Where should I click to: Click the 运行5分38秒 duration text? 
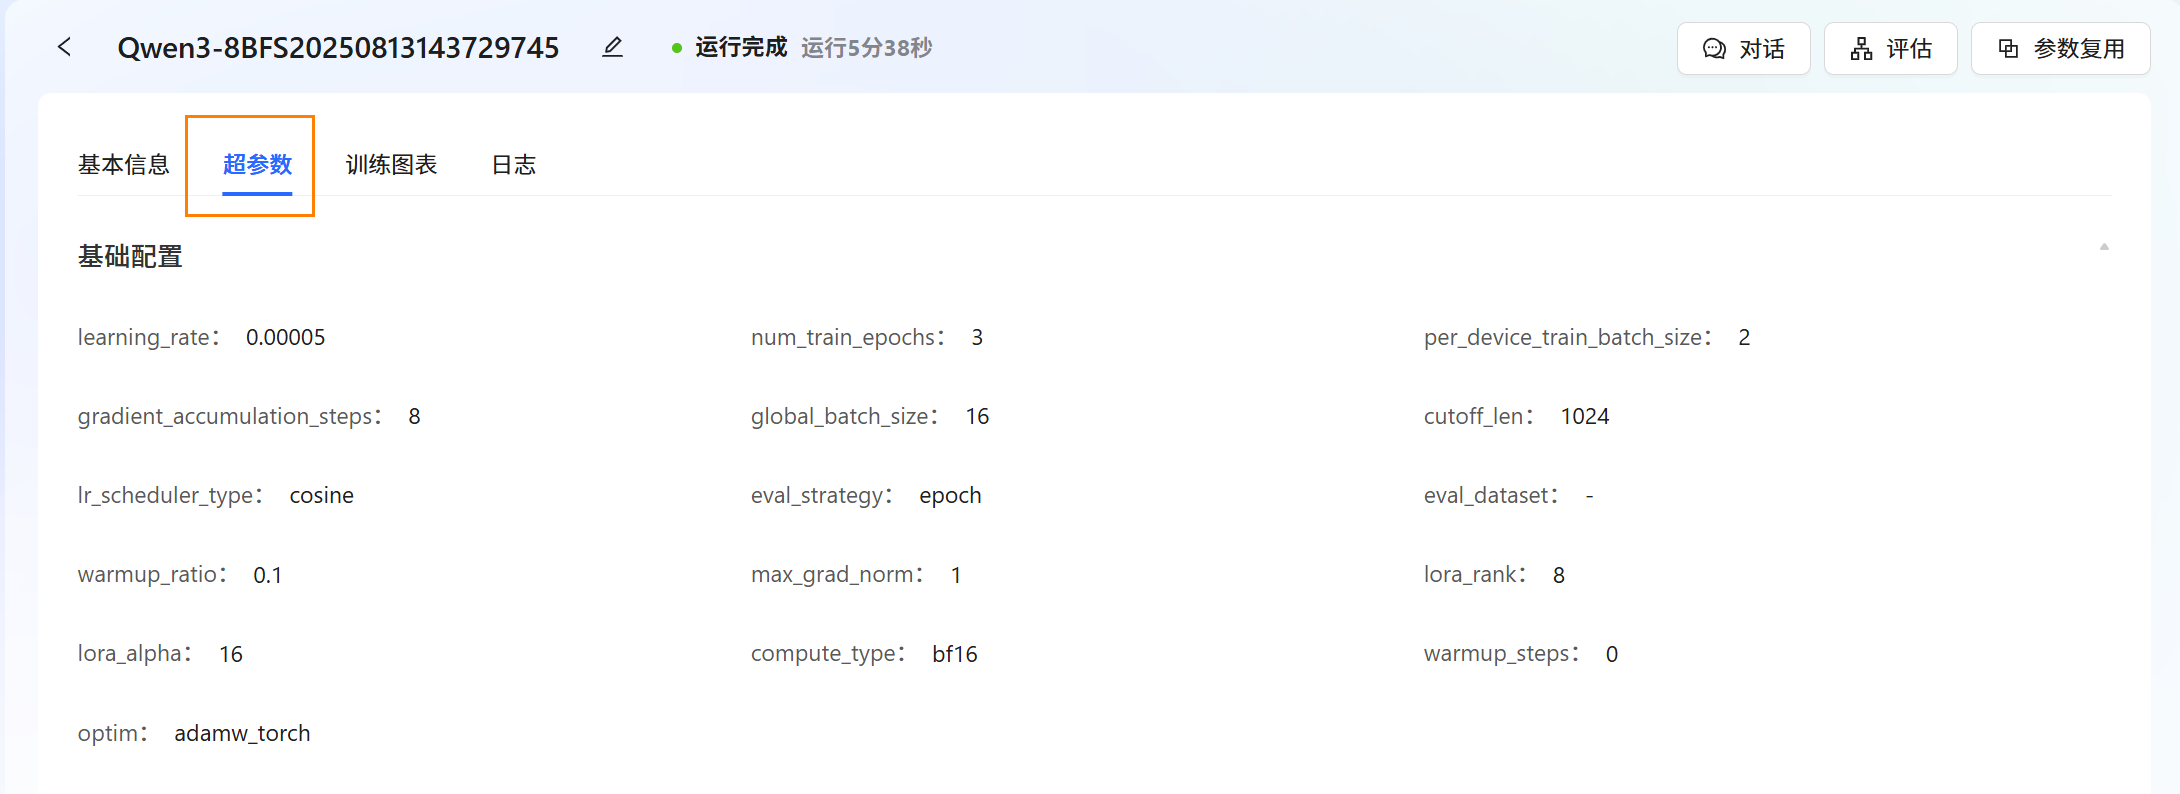(x=866, y=48)
